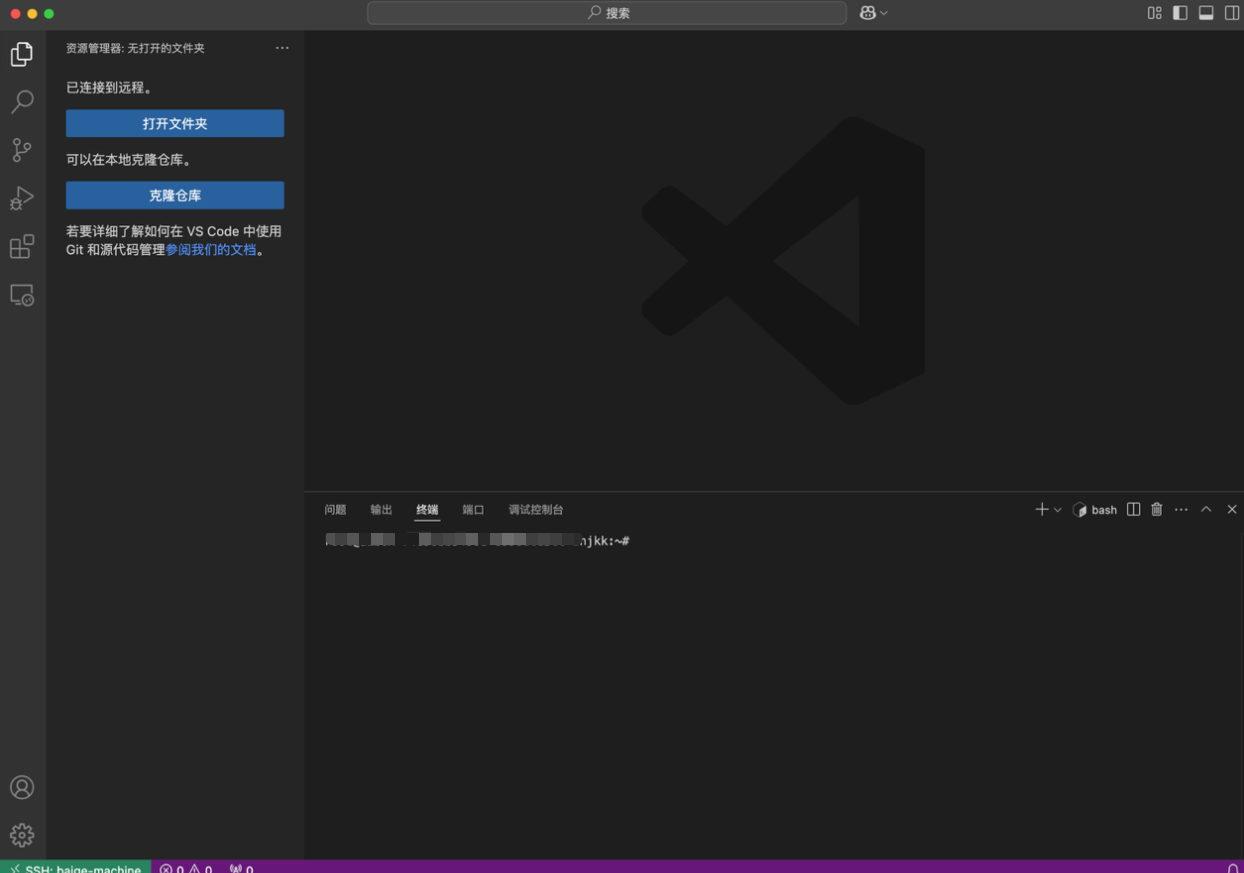Open the Accounts menu icon
Viewport: 1244px width, 873px height.
[22, 787]
